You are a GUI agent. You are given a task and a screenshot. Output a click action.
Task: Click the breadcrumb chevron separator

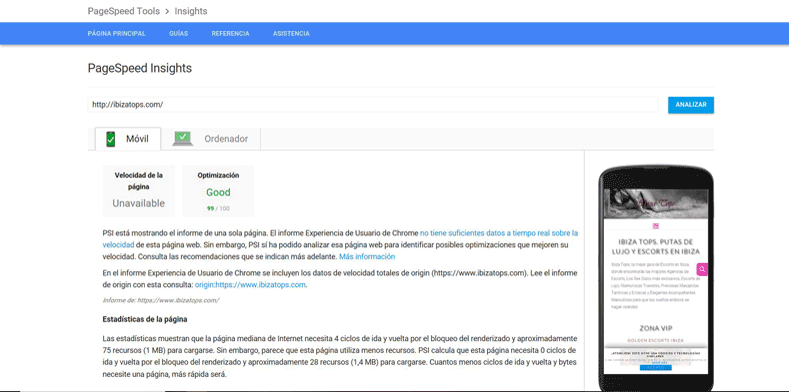coord(167,11)
